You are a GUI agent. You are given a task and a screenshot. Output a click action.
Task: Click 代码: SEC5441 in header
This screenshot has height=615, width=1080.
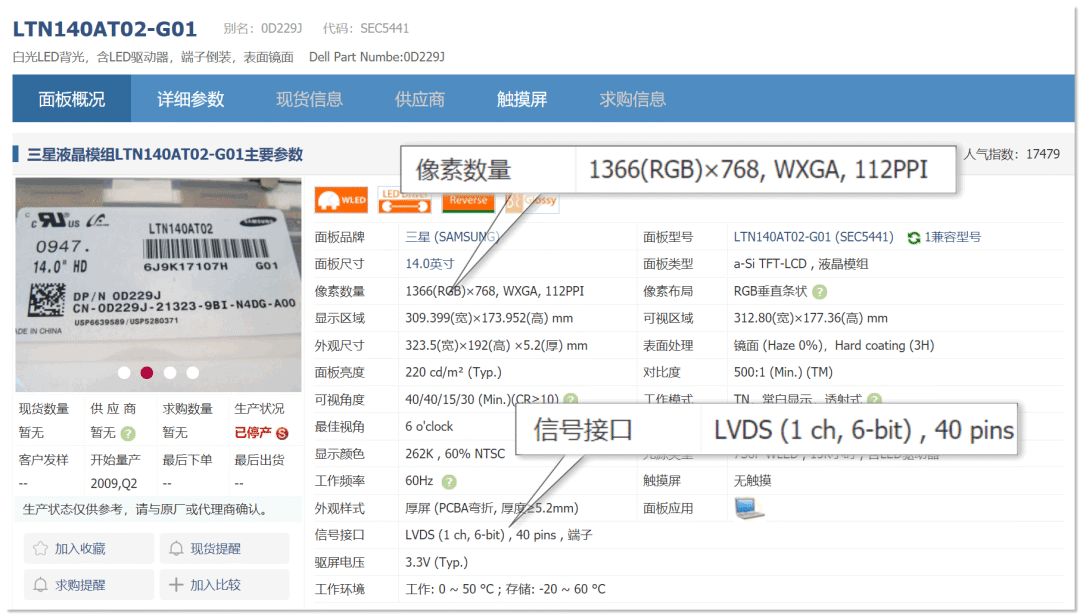coord(366,28)
